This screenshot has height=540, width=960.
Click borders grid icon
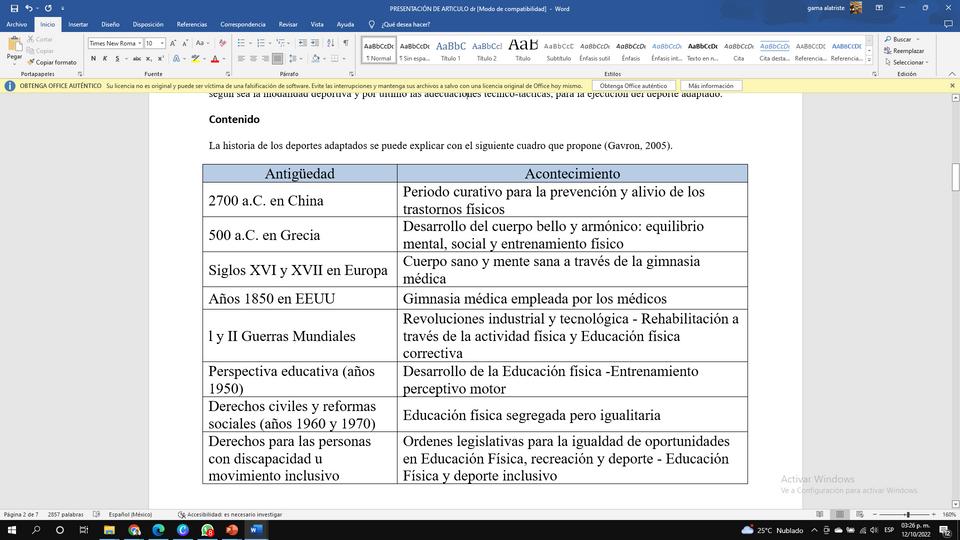click(334, 59)
